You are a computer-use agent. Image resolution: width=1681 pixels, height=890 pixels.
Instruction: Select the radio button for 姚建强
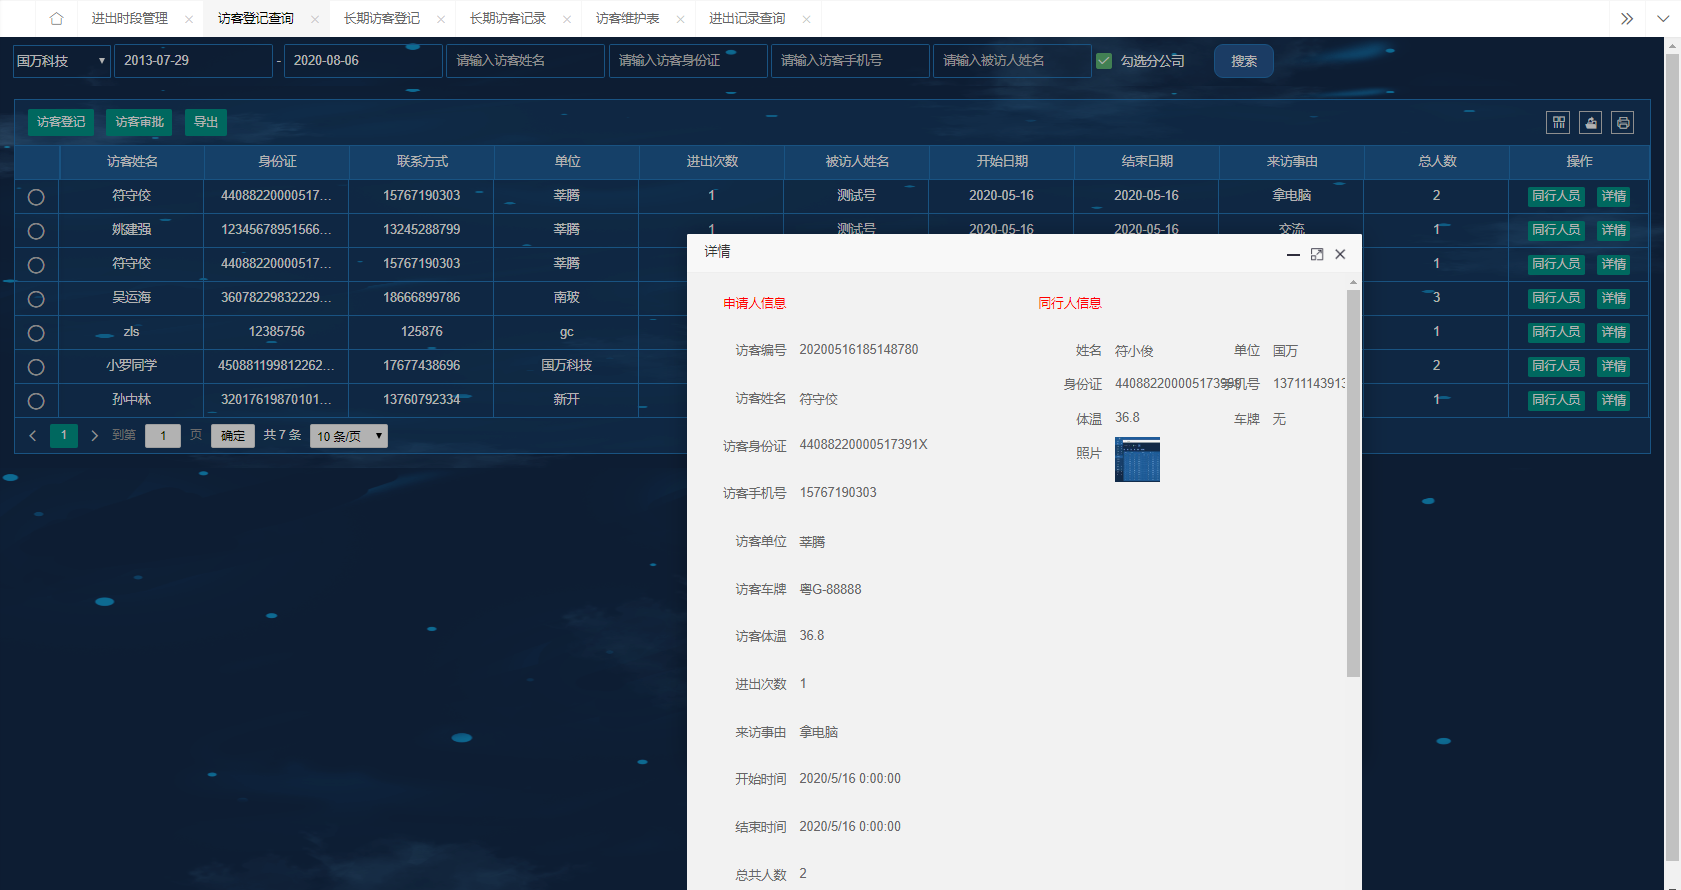click(x=36, y=231)
